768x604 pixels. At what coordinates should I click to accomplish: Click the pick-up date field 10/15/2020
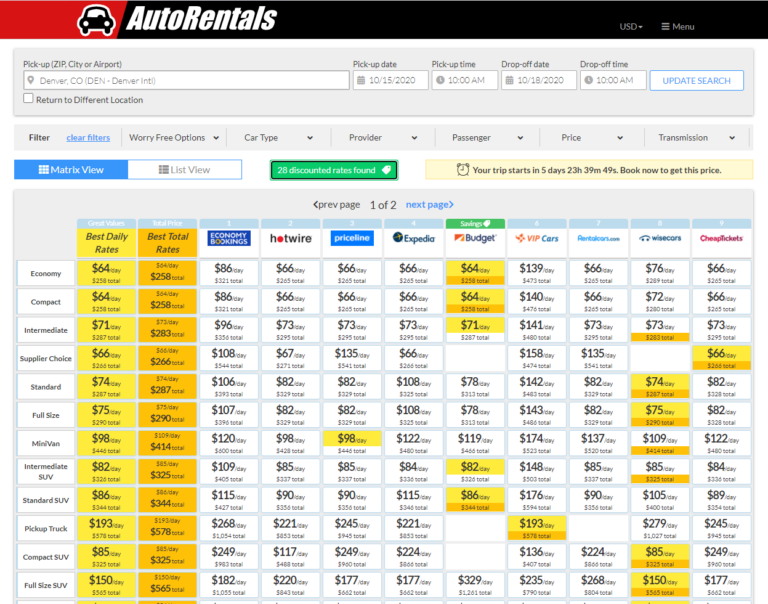[x=390, y=80]
